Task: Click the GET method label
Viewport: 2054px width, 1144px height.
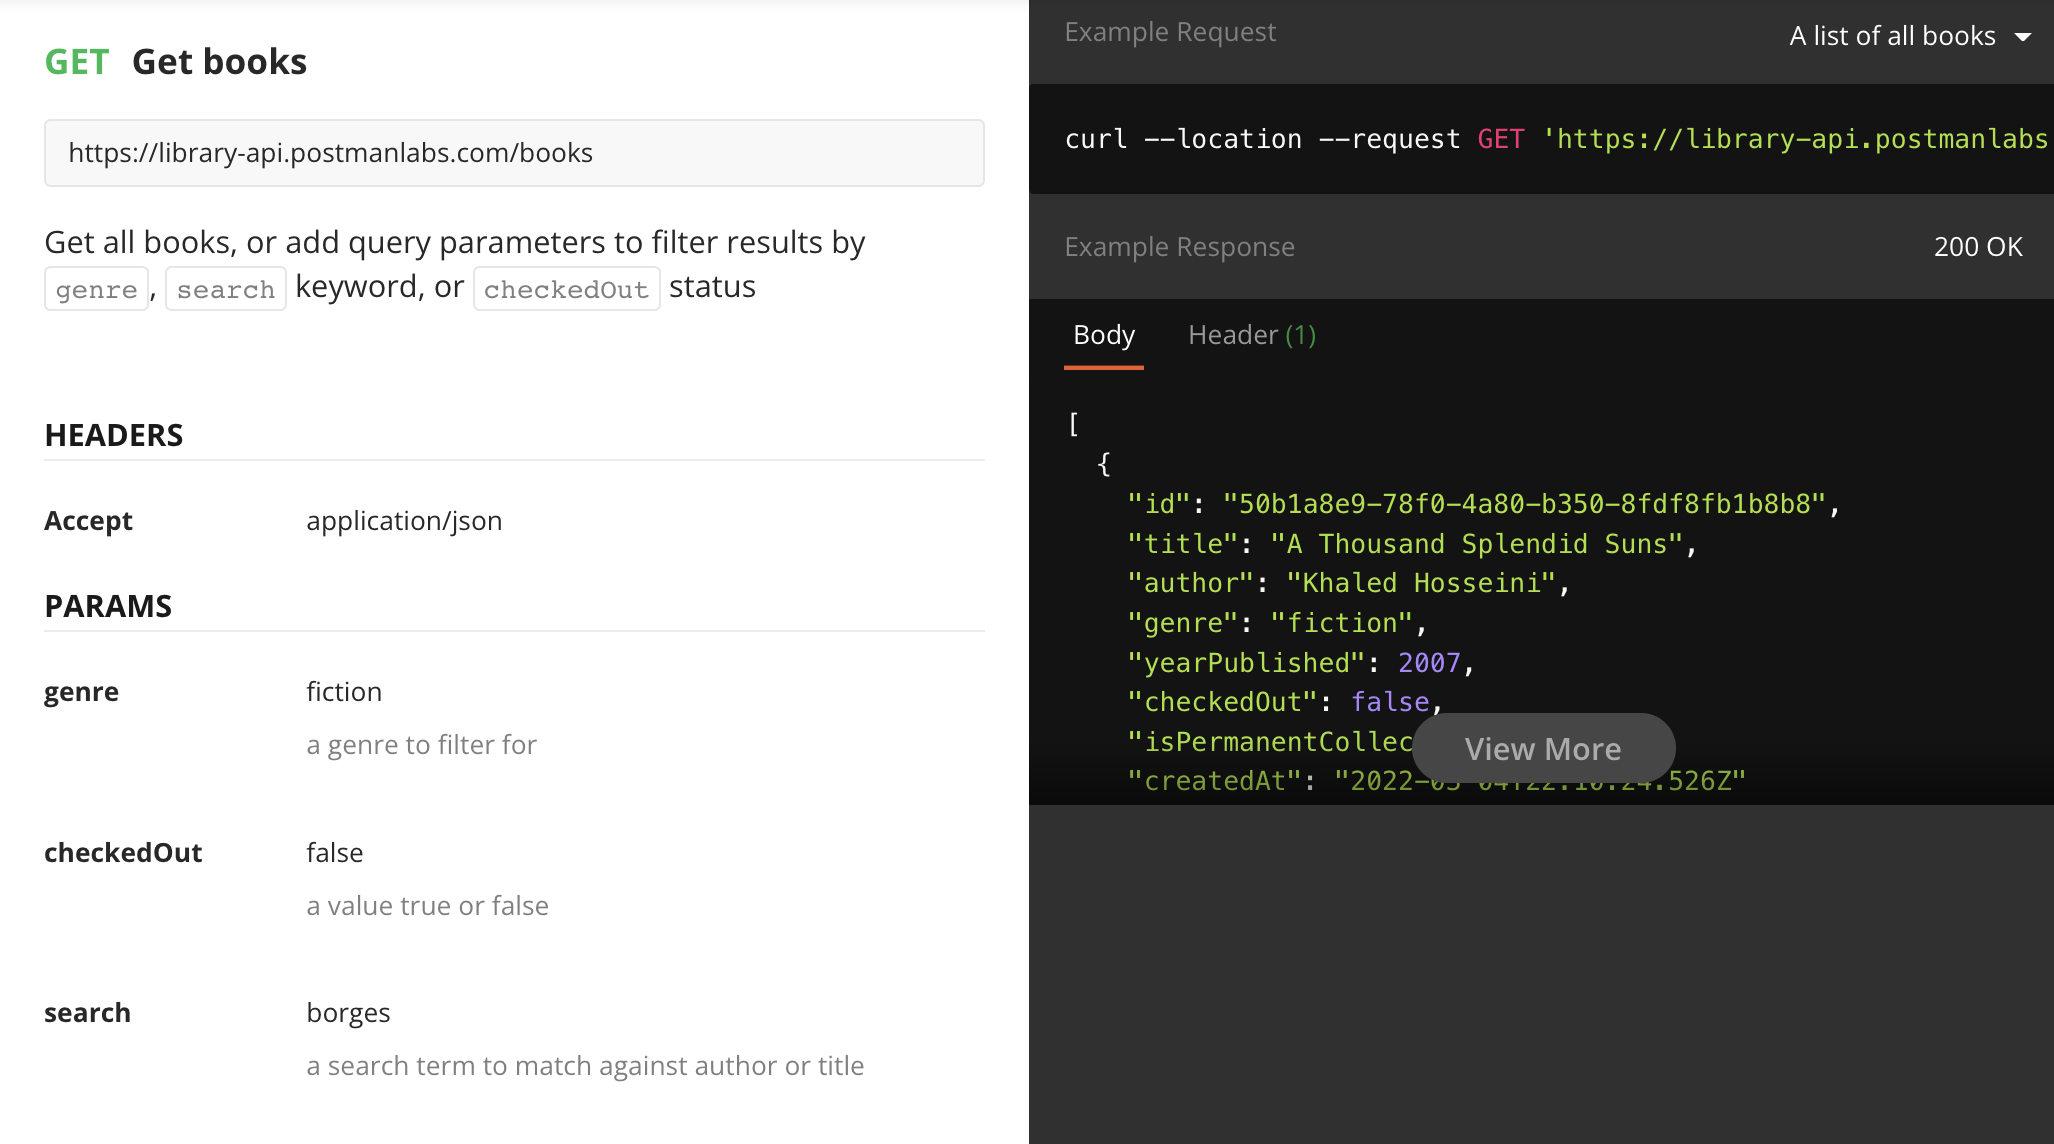Action: (76, 61)
